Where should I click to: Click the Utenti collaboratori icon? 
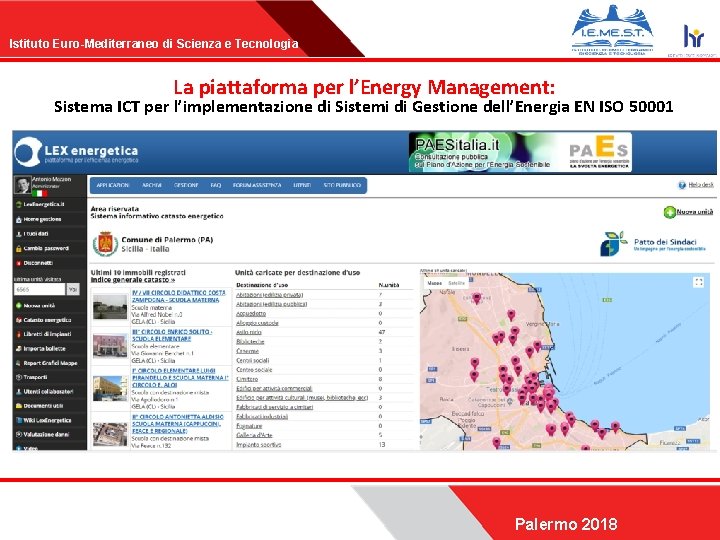[x=19, y=392]
